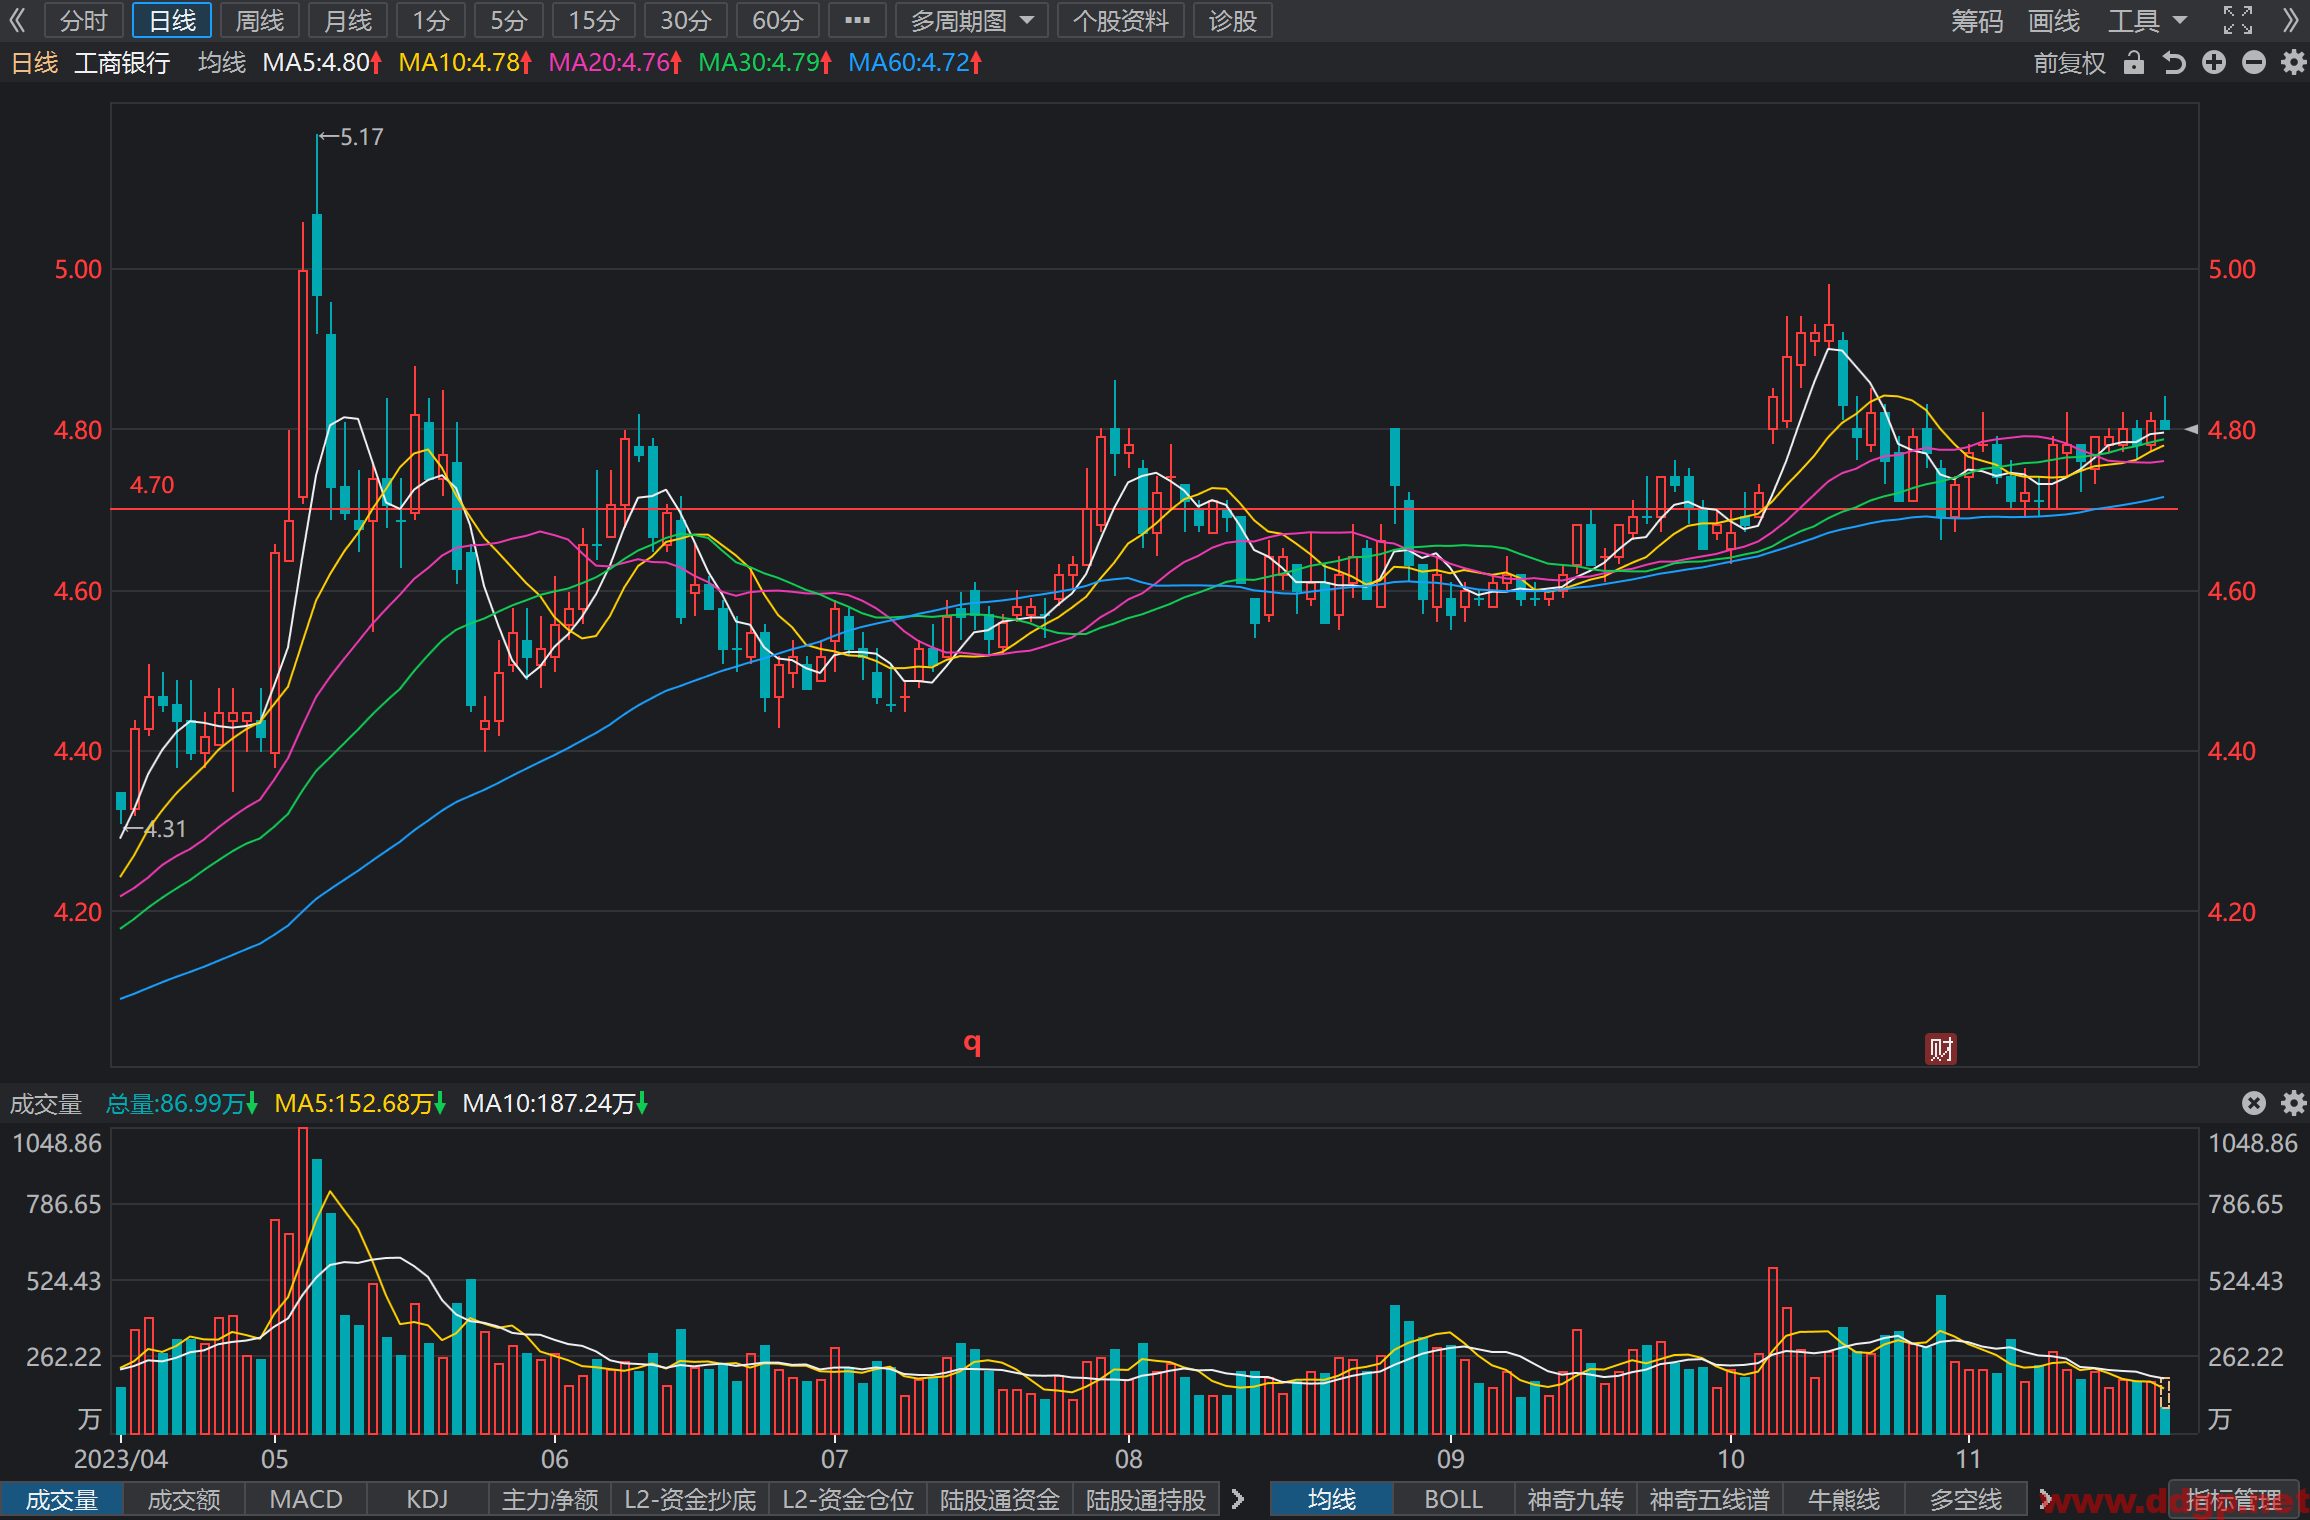This screenshot has width=2310, height=1520.
Task: Open 诊股 stock diagnosis
Action: 1233,20
